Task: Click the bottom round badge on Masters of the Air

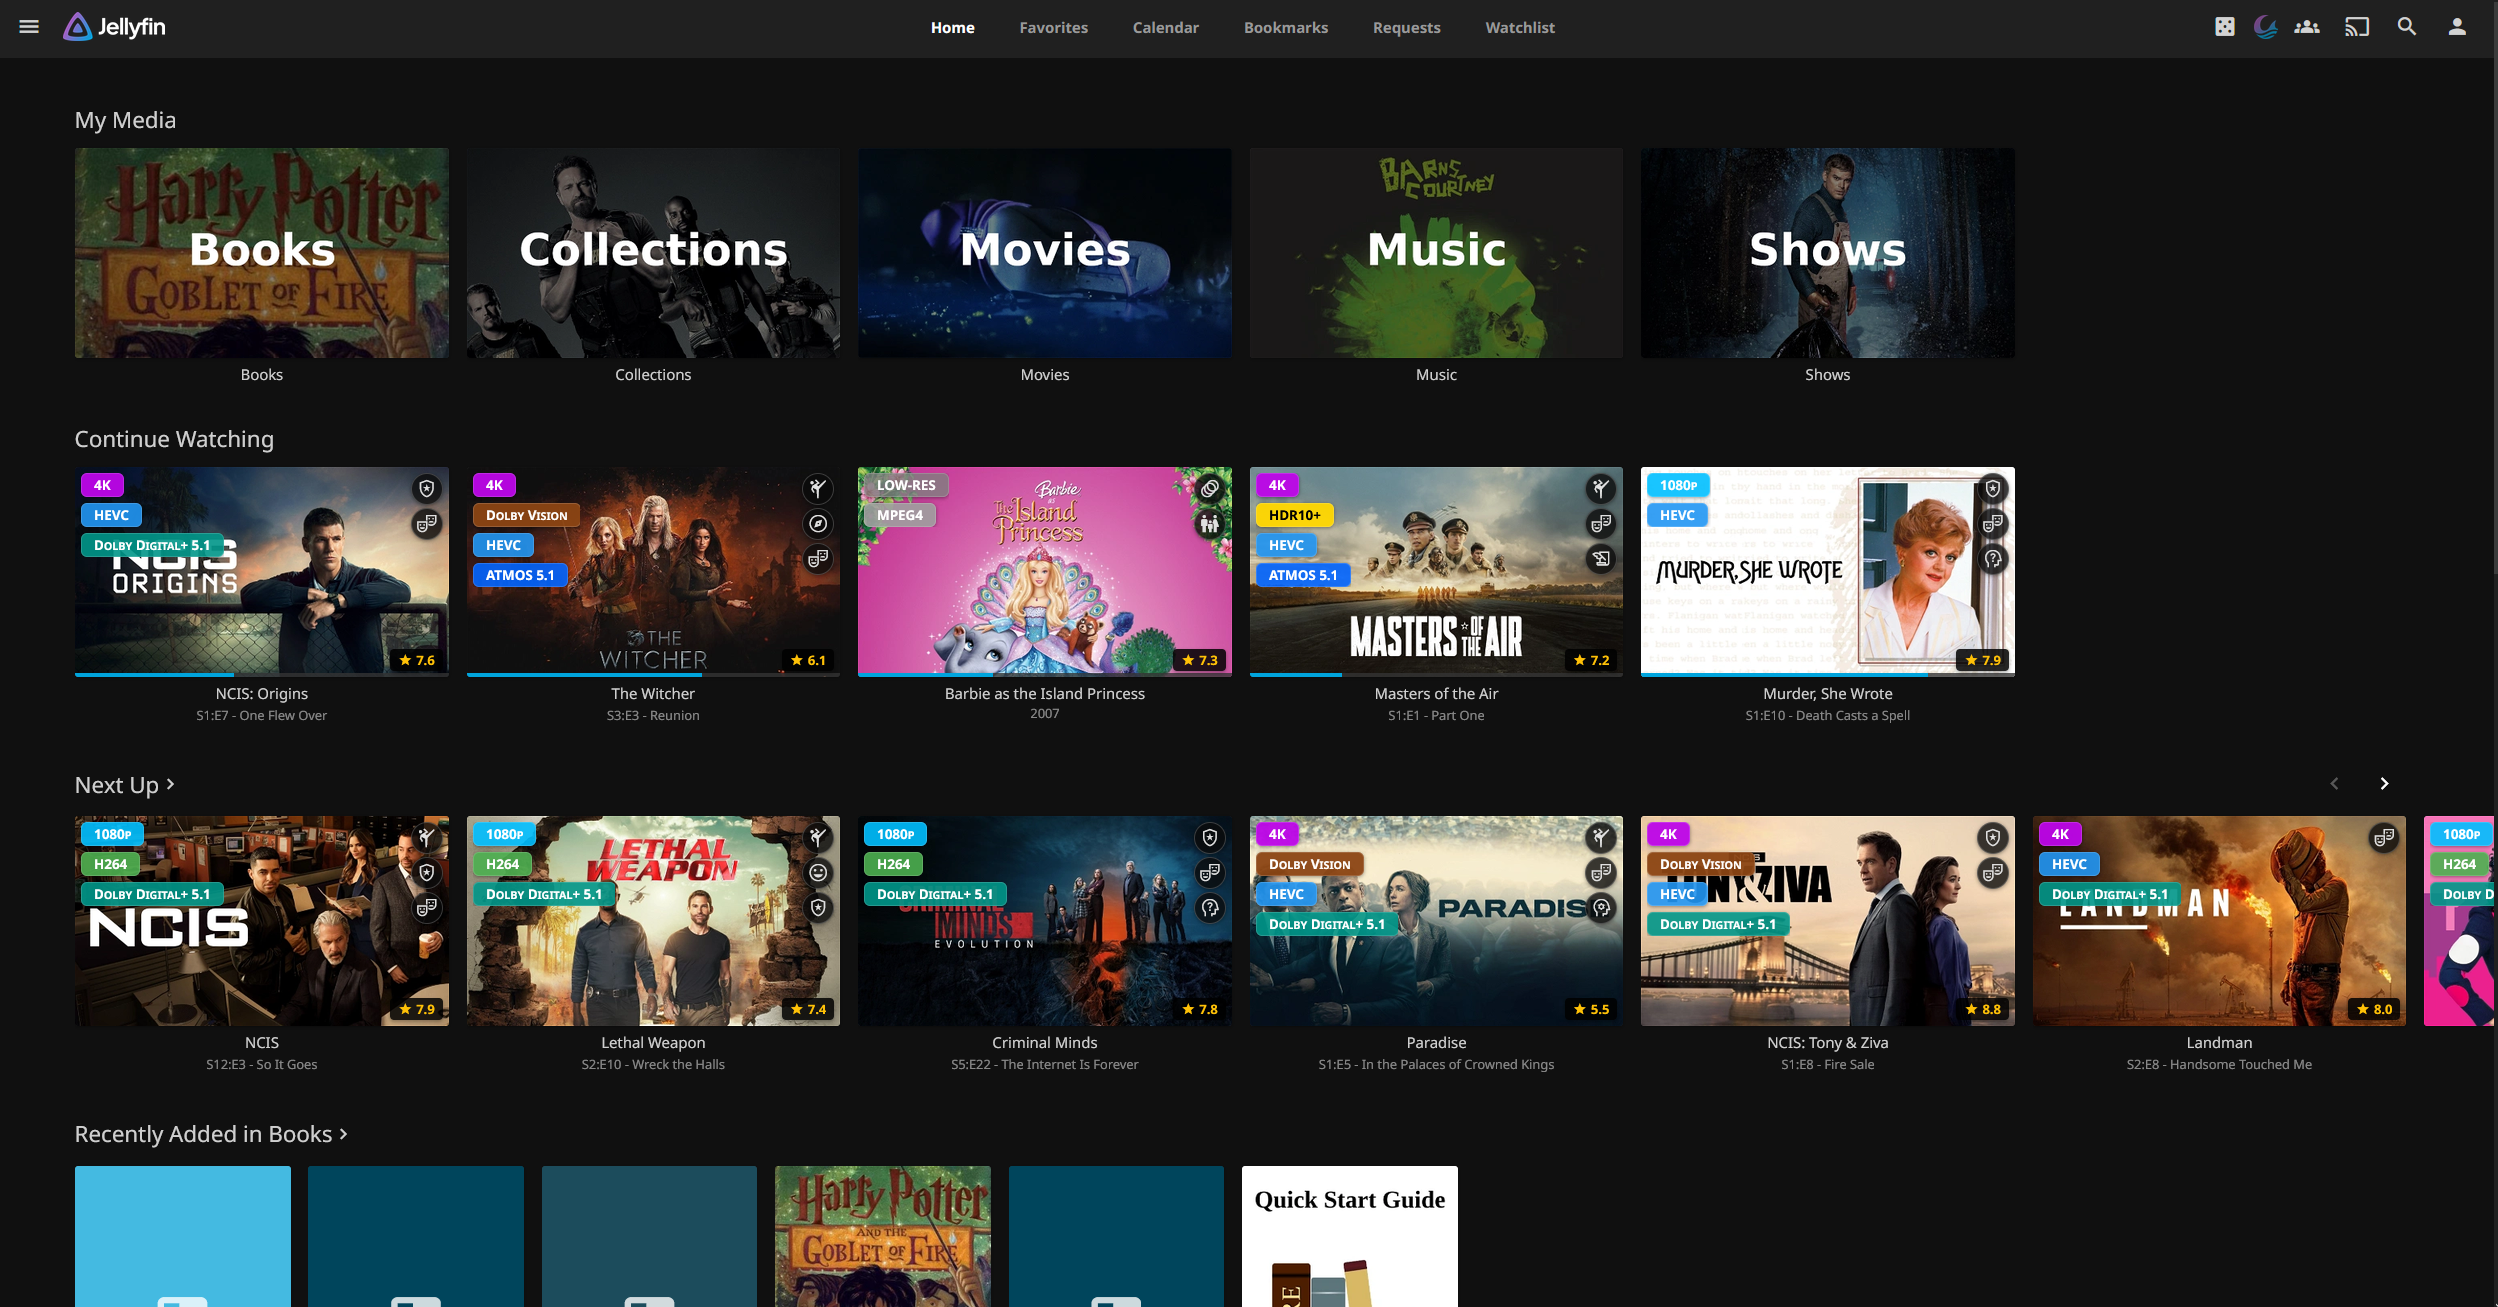Action: 1601,558
